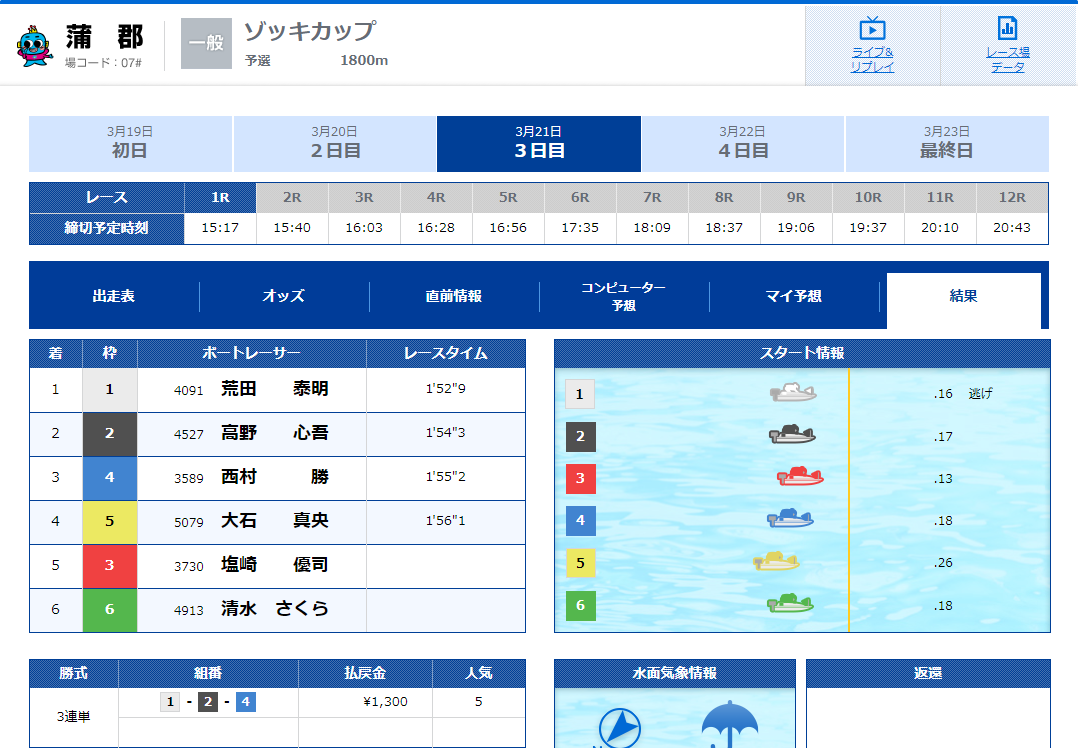Image resolution: width=1078 pixels, height=748 pixels.
Task: Select the 直前情報 tab
Action: click(x=454, y=296)
